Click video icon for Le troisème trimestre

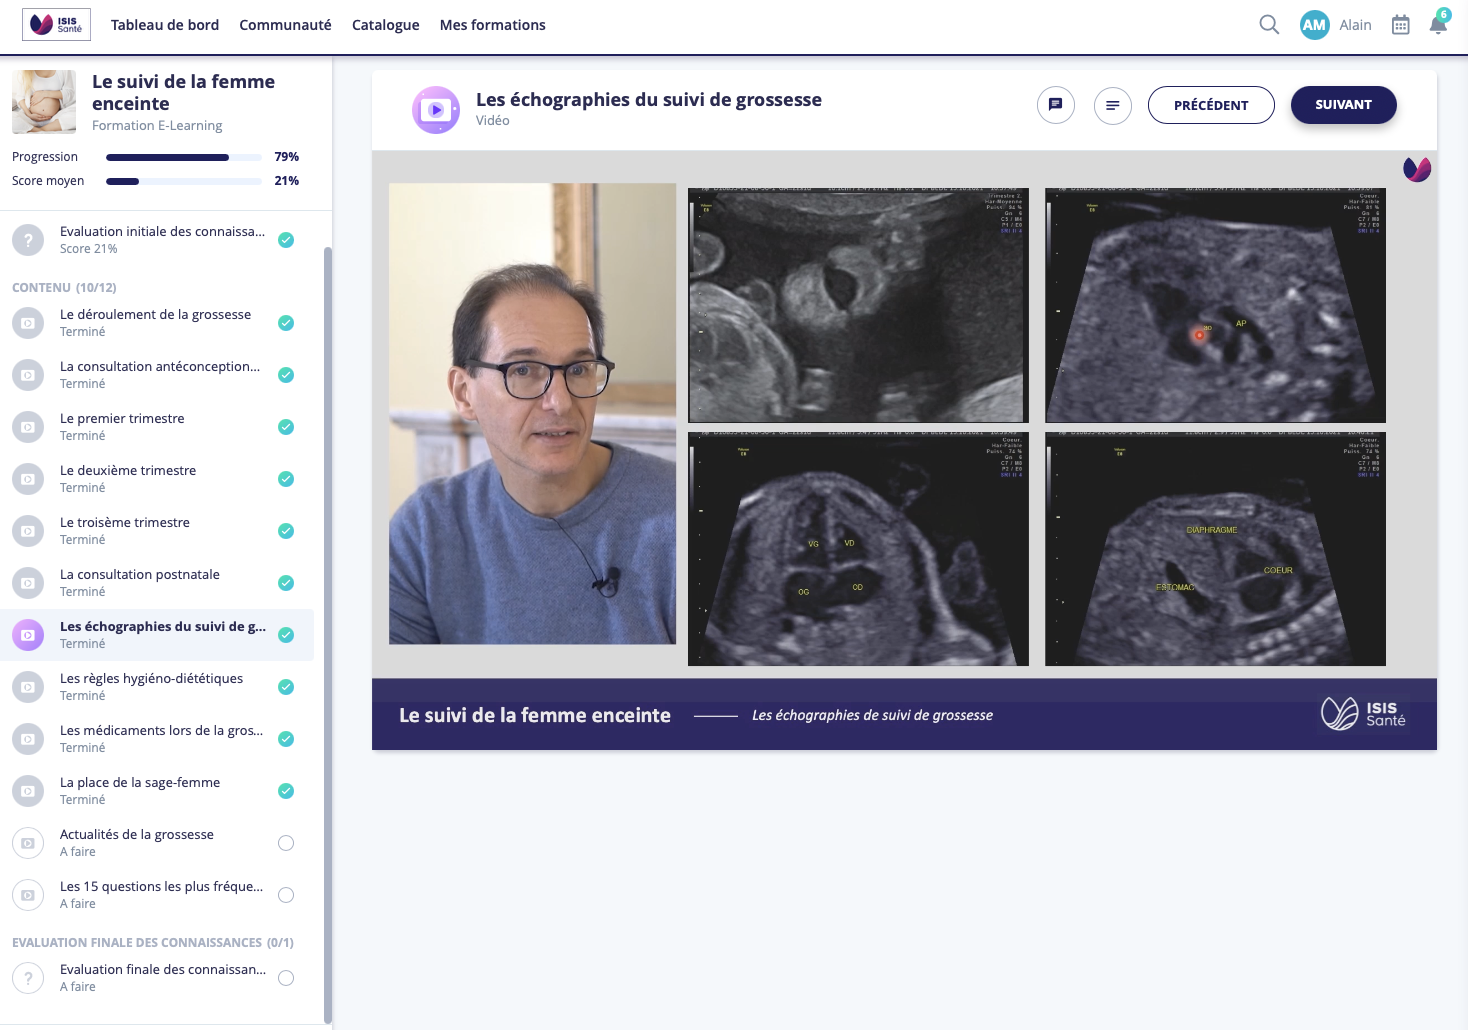point(28,531)
